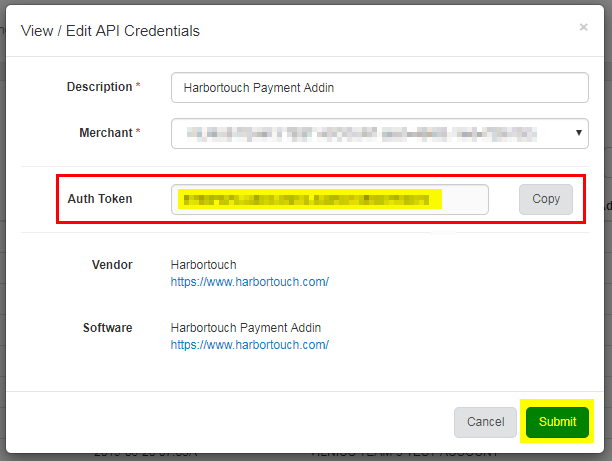This screenshot has width=612, height=461.
Task: Close the API Credentials dialog with X
Action: click(583, 28)
